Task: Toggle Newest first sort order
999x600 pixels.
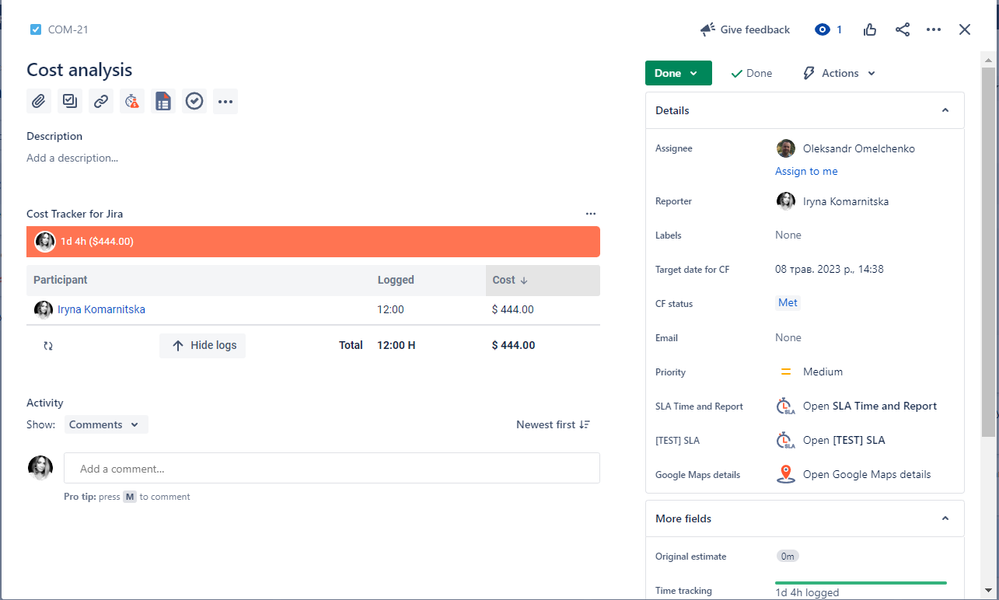Action: (x=553, y=425)
